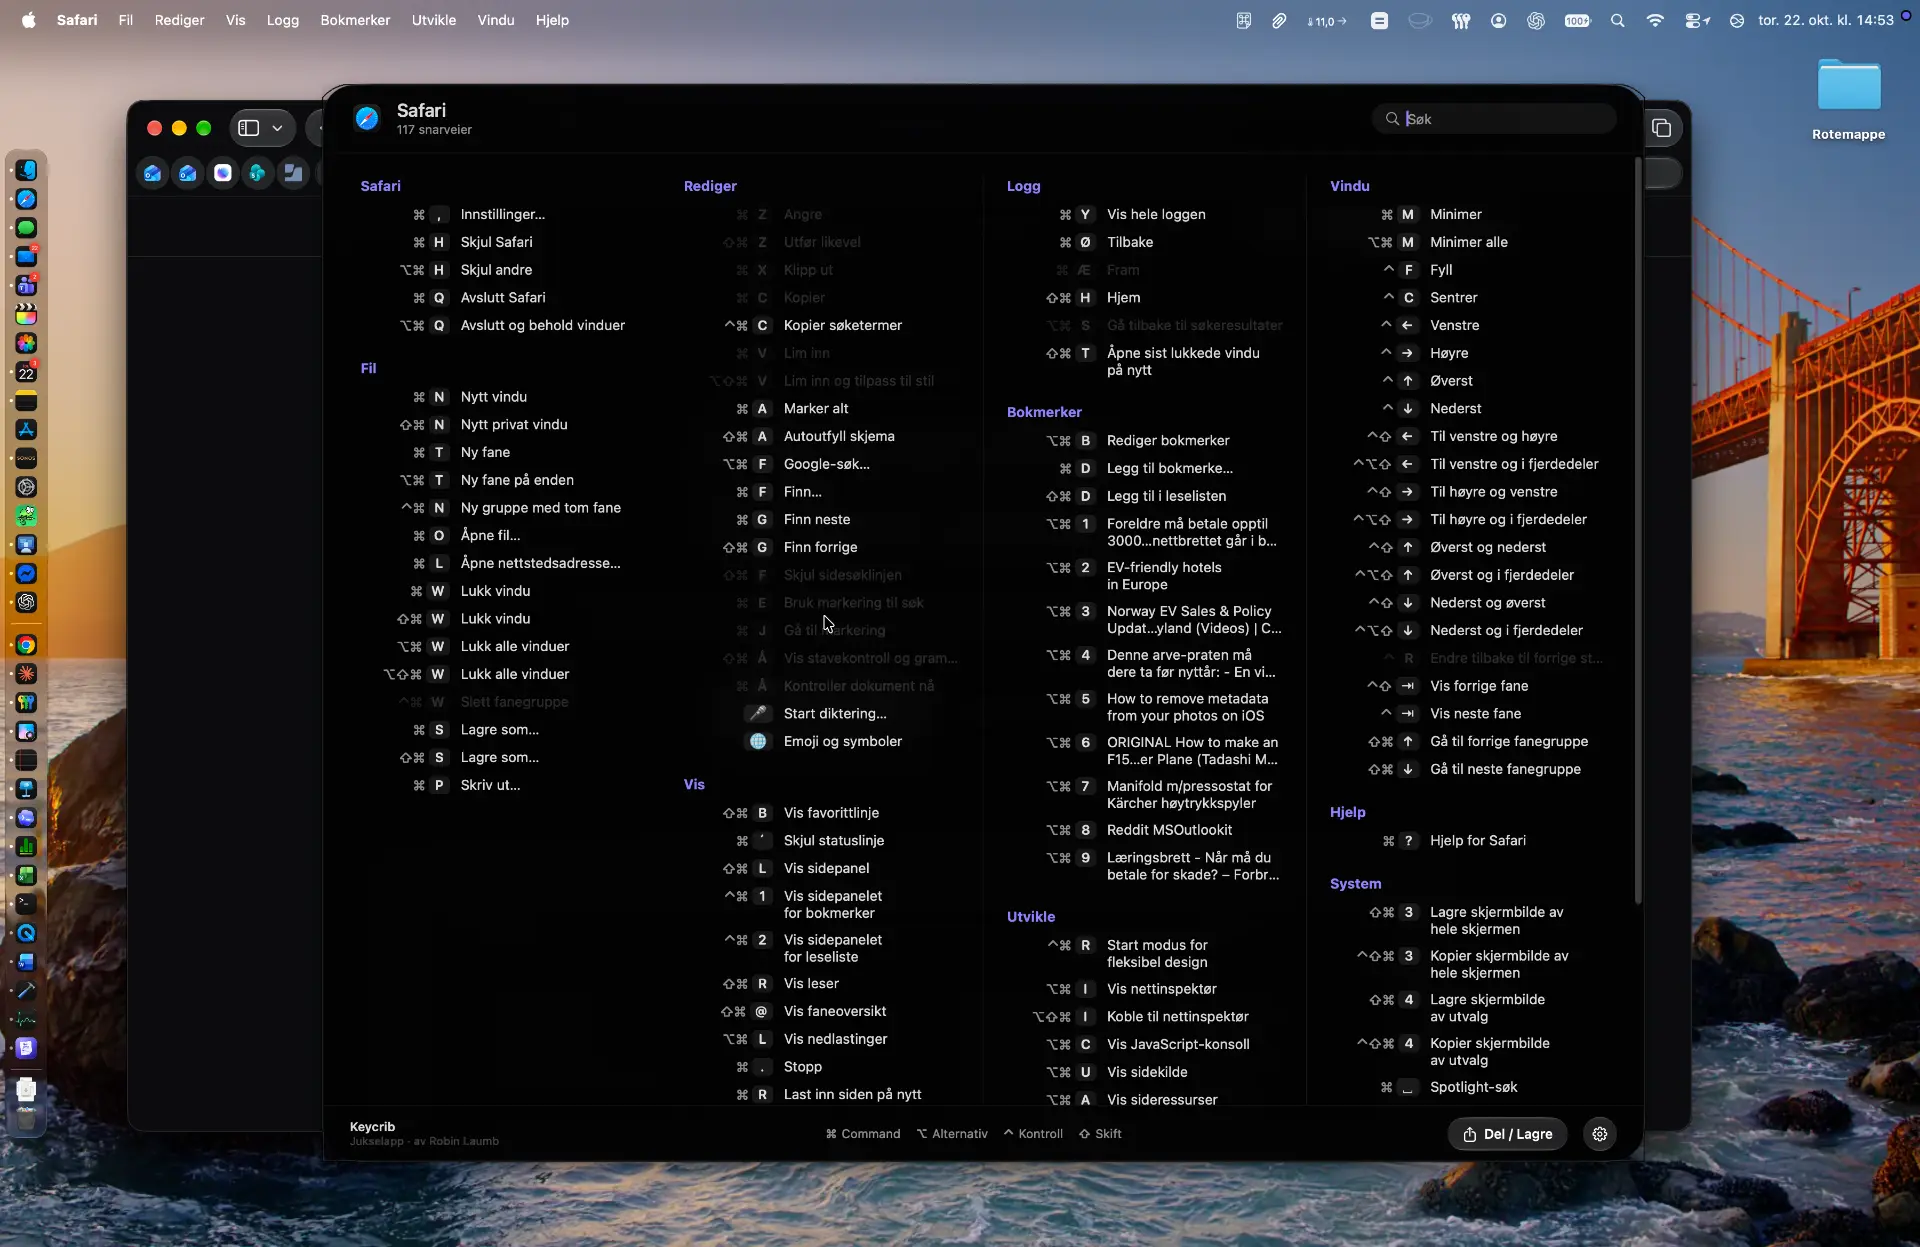This screenshot has height=1247, width=1920.
Task: Click the ChatGPT icon in menu bar
Action: click(x=1536, y=20)
